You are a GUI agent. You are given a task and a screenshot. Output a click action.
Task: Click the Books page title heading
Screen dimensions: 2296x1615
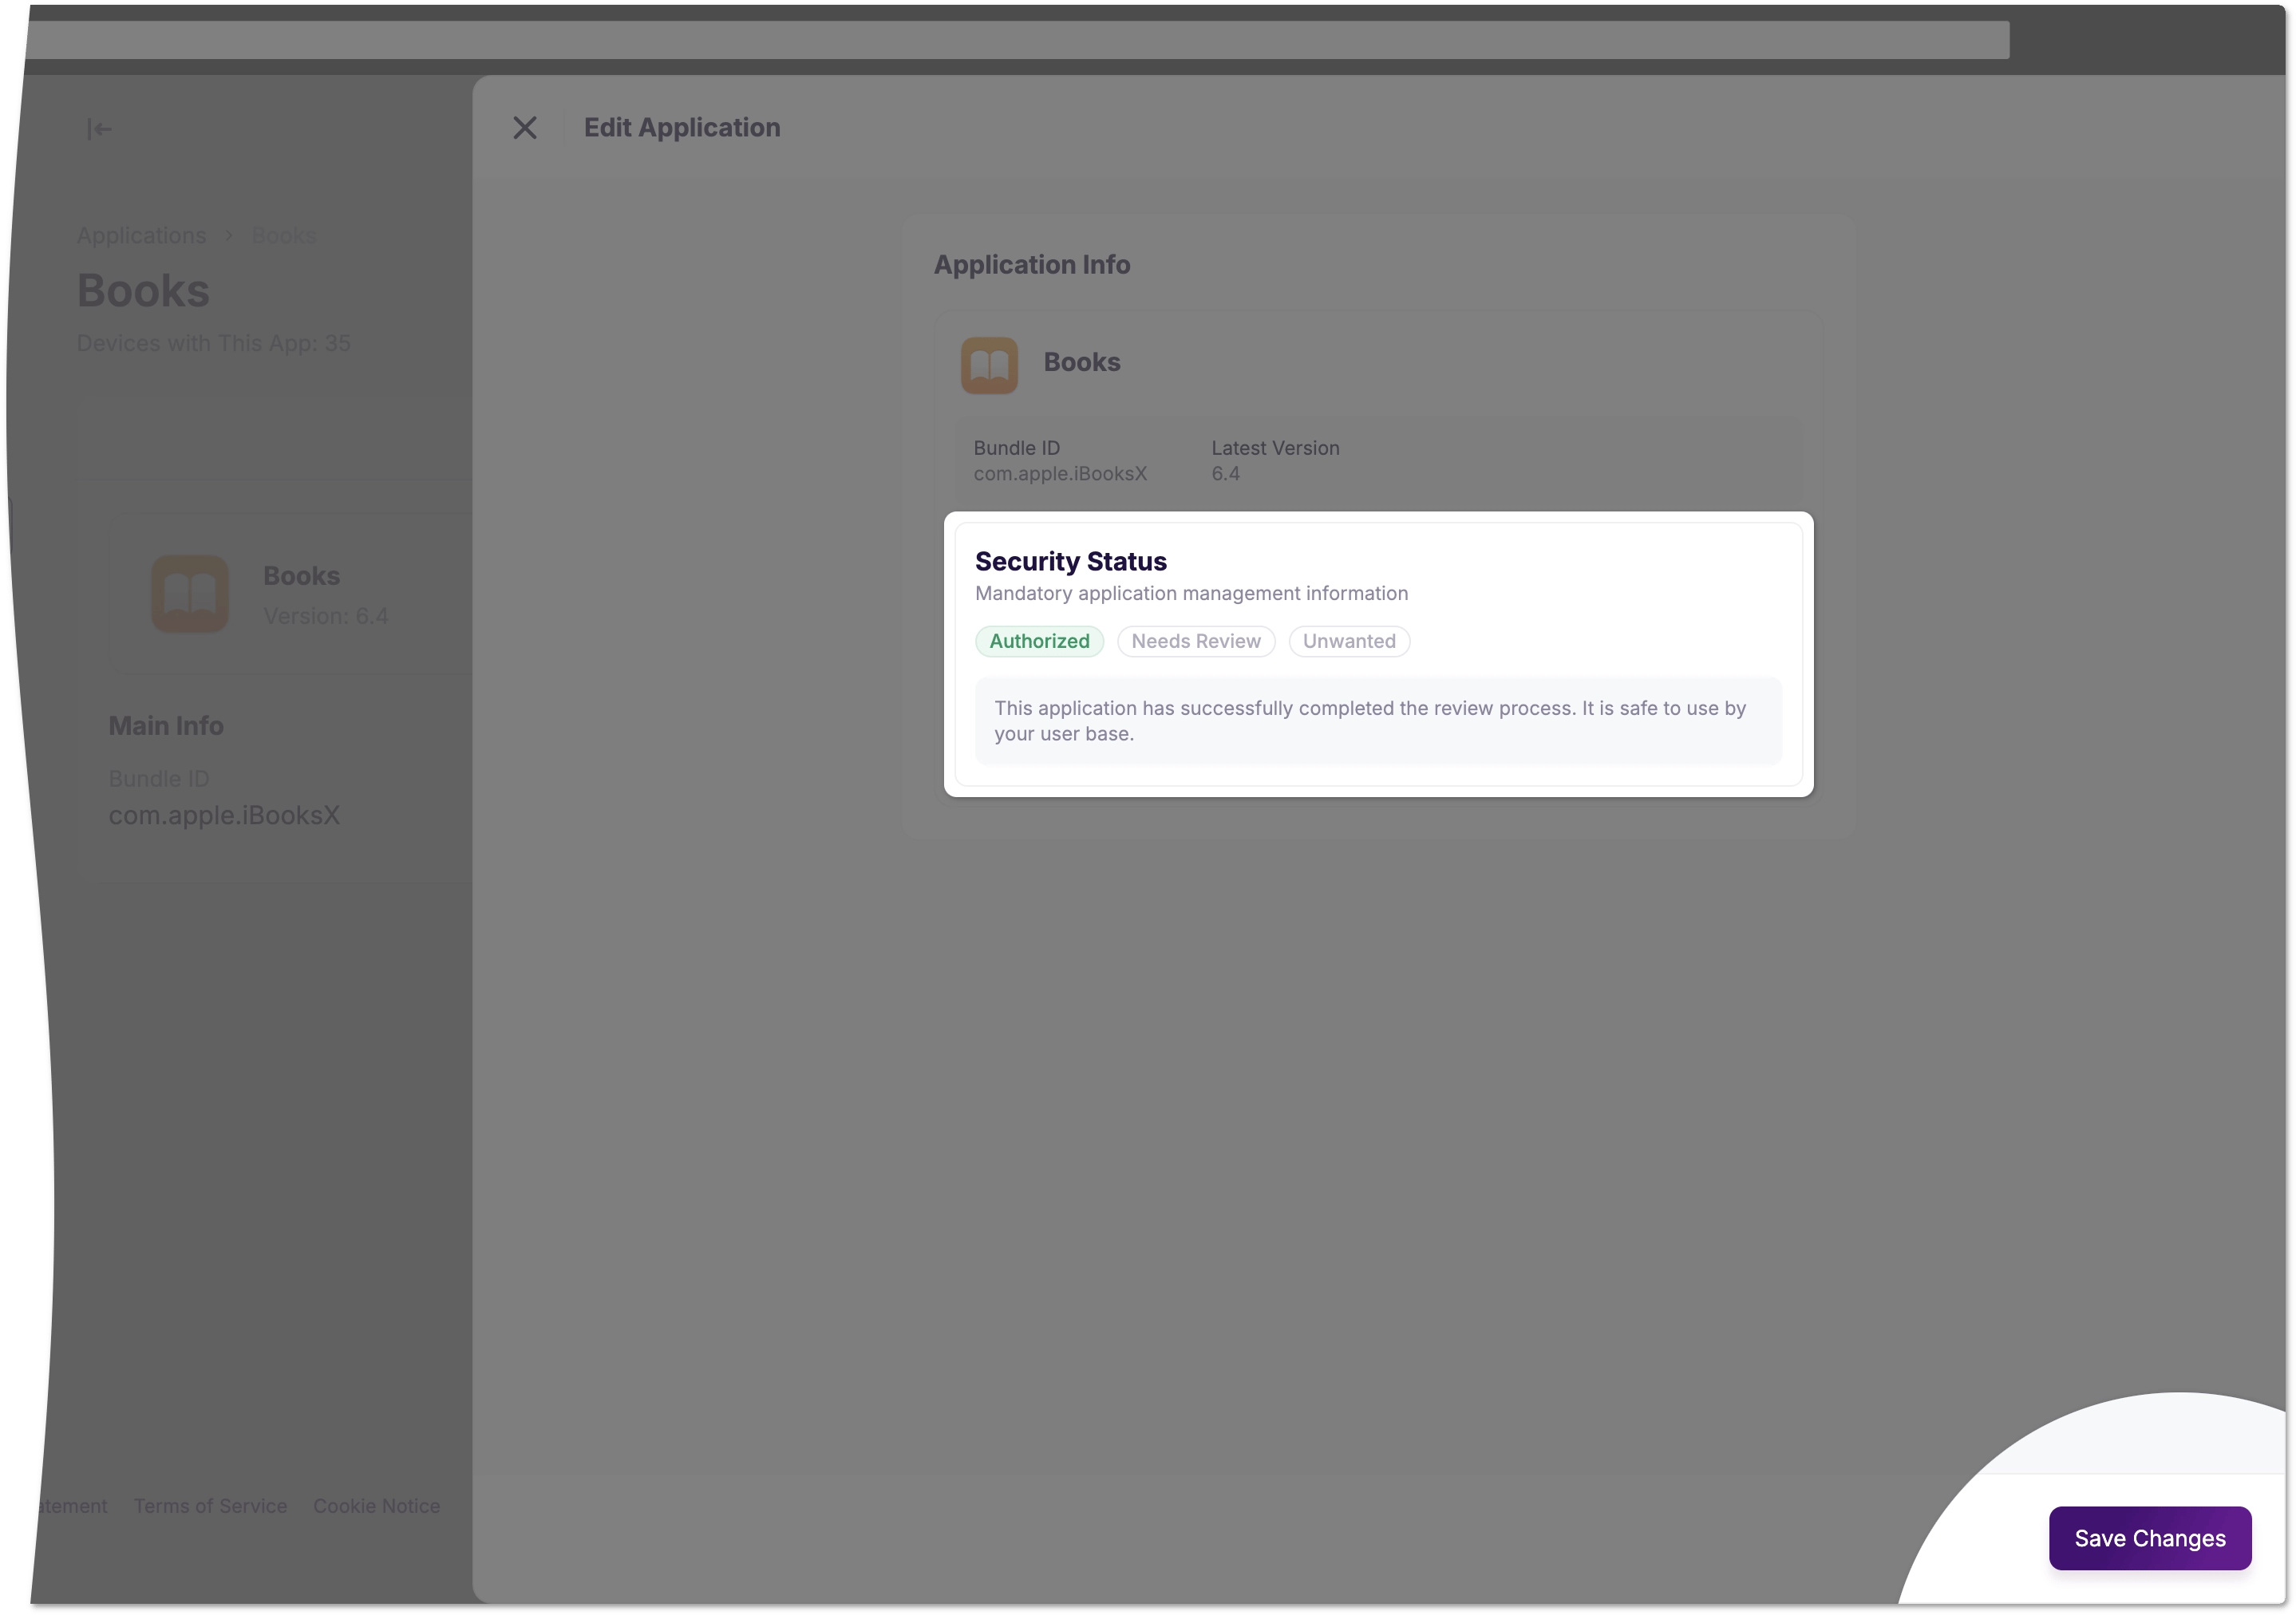(143, 291)
